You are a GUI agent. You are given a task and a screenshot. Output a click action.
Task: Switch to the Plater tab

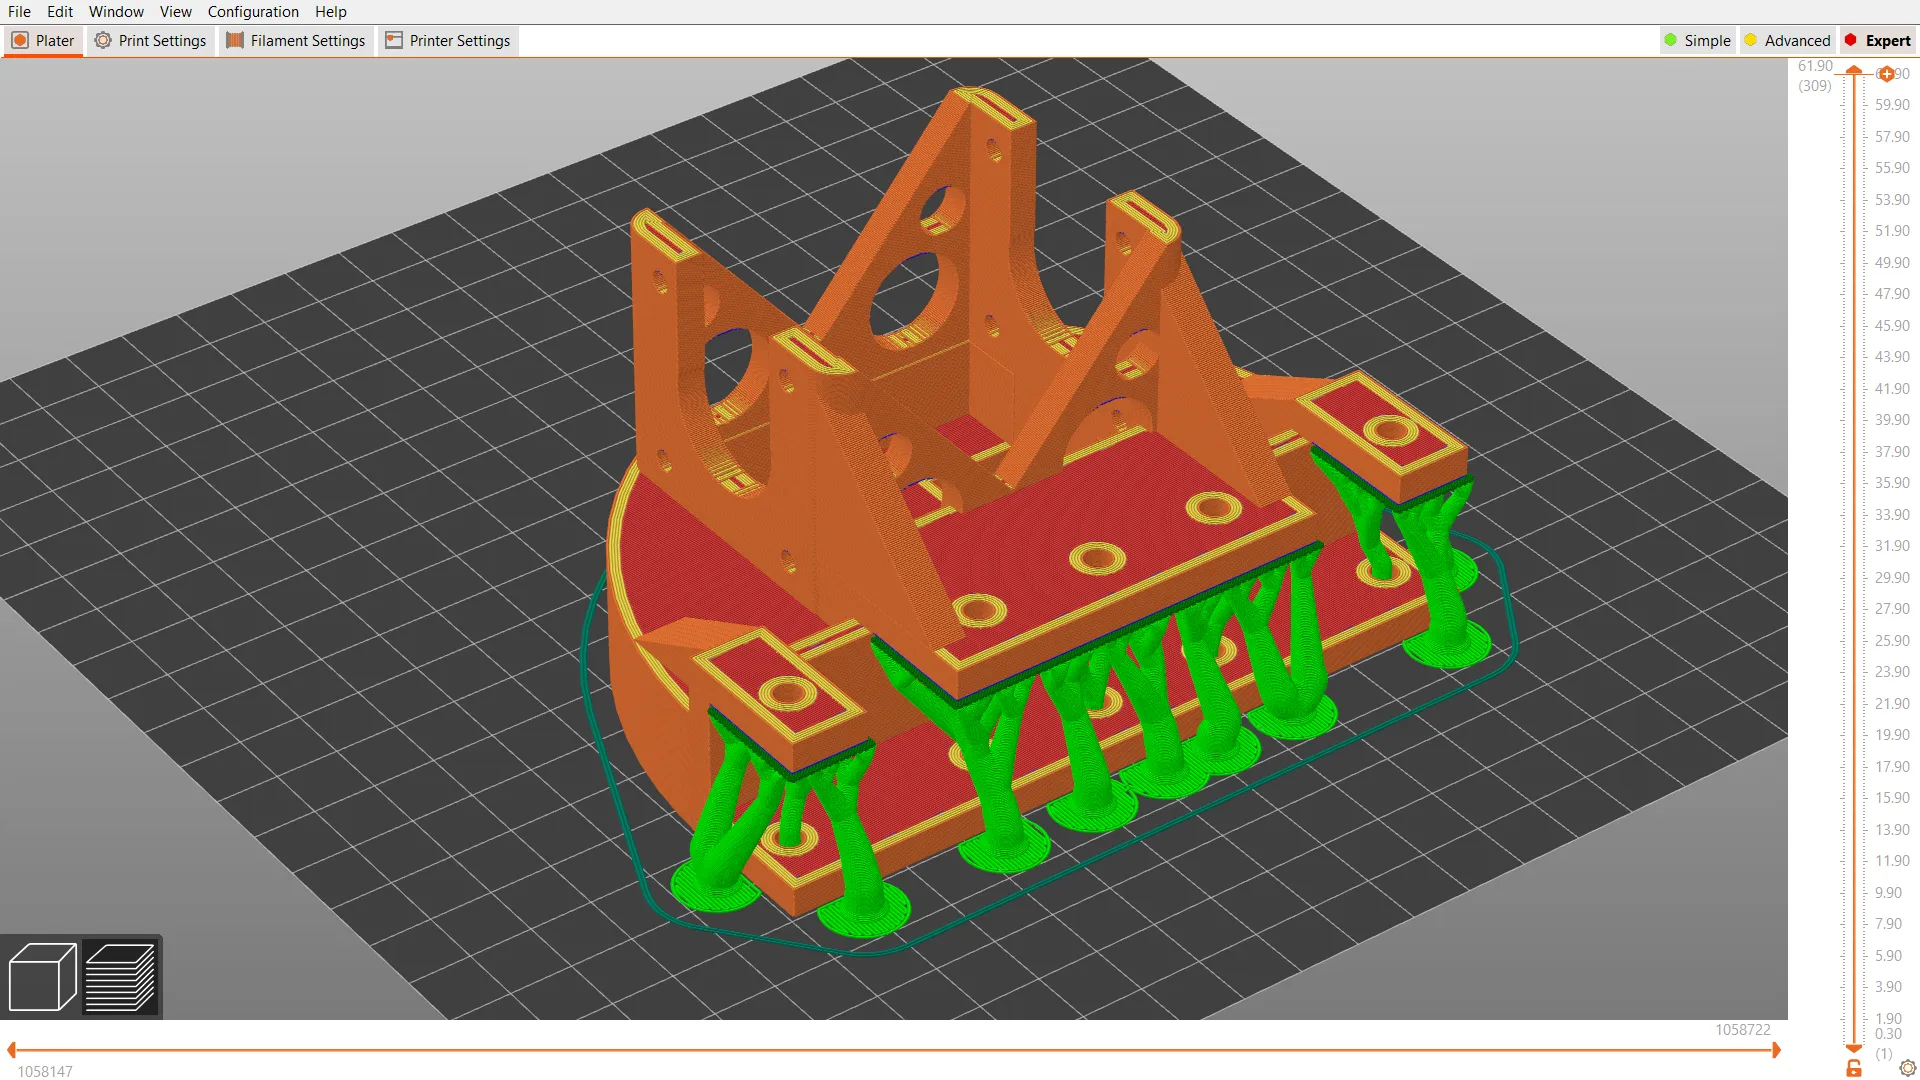coord(42,40)
